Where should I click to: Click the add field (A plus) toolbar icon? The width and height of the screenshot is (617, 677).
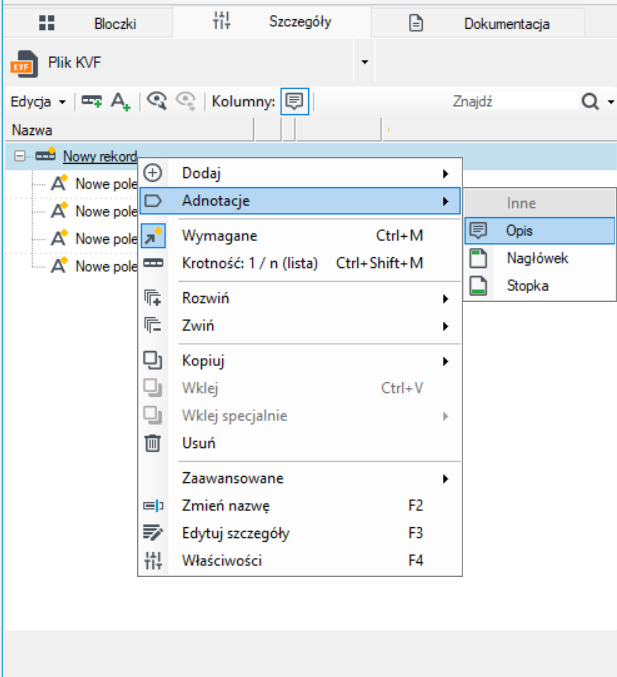(120, 102)
